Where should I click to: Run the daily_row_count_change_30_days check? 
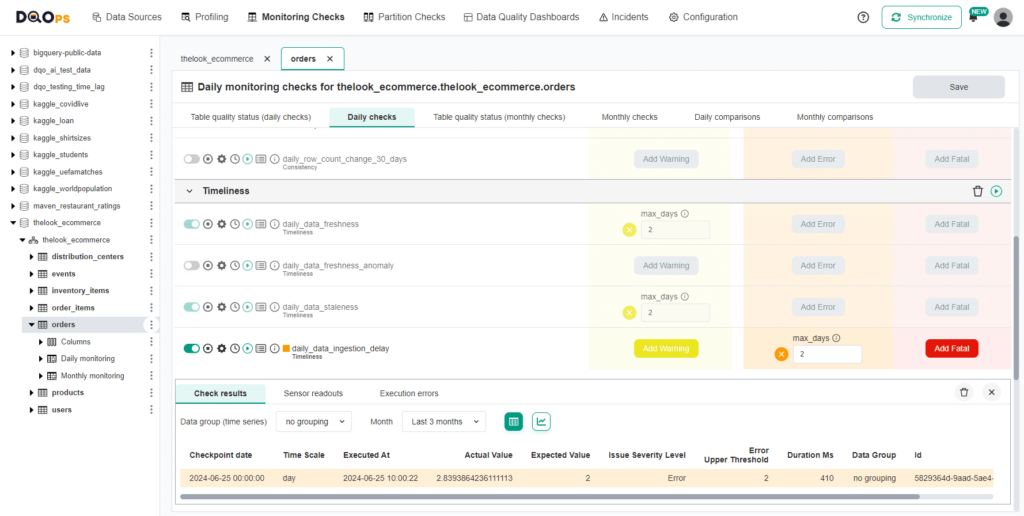[x=248, y=159]
